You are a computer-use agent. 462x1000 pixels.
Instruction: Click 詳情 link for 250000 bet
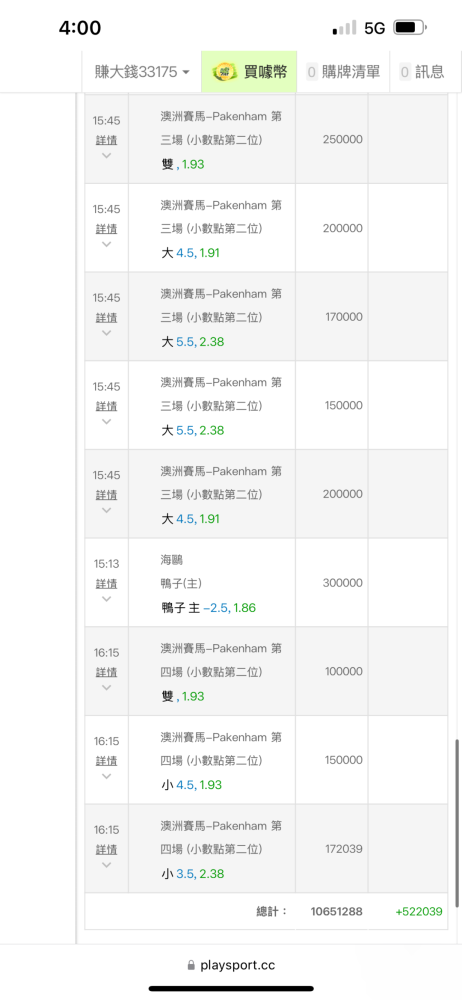[x=107, y=140]
